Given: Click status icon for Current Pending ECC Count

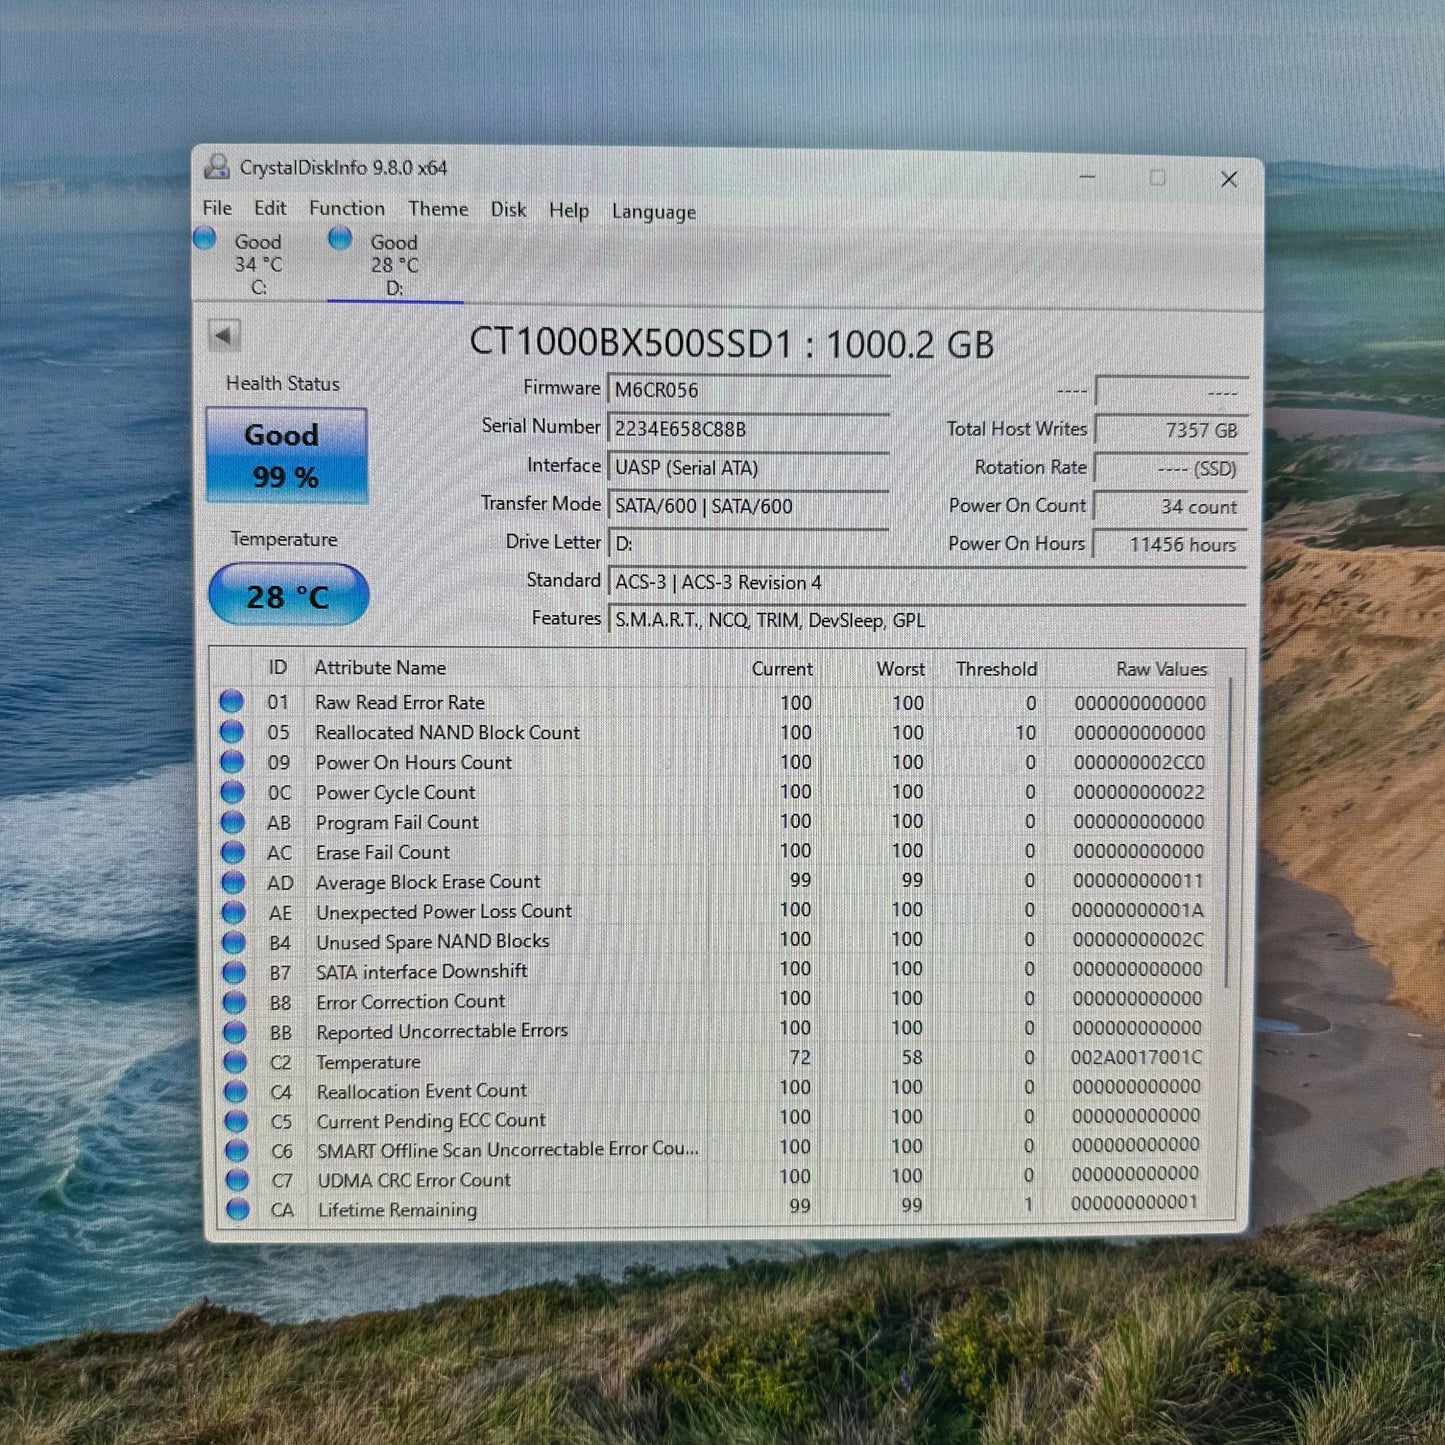Looking at the screenshot, I should tap(236, 1121).
